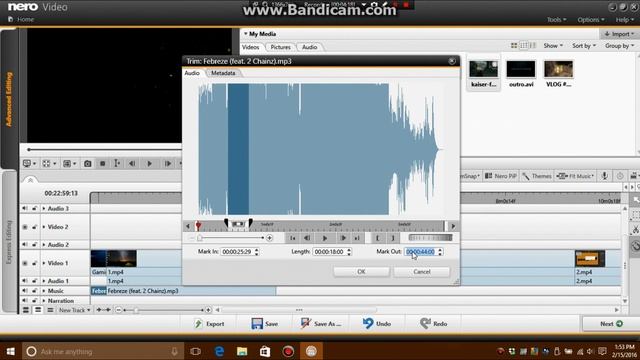Click the Export button
This screenshot has width=640, height=360.
209,324
